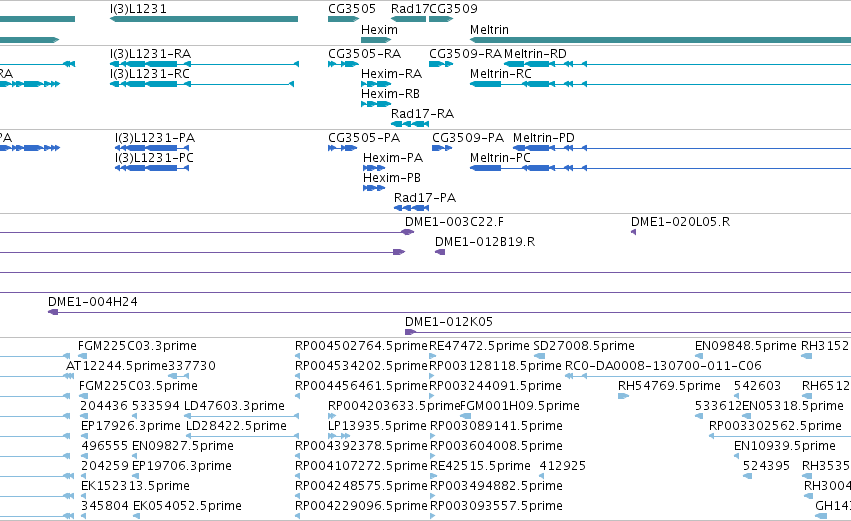
Task: Click the EN05318.5prime feature label
Action: pyautogui.click(x=793, y=406)
